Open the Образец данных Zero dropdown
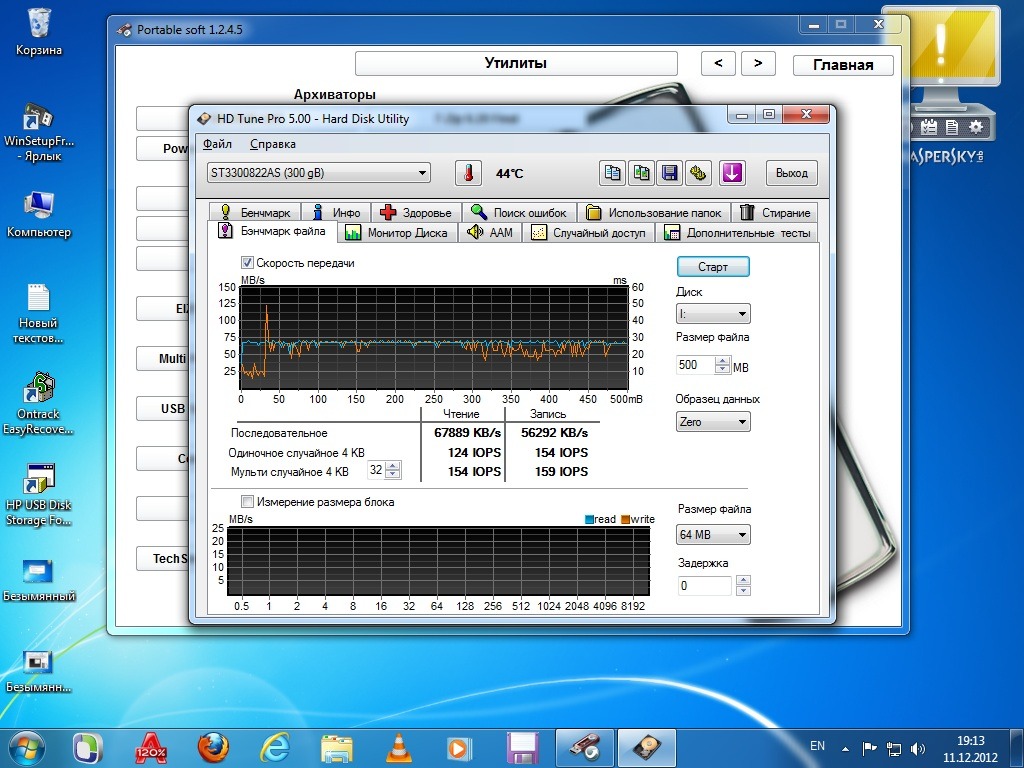Image resolution: width=1024 pixels, height=768 pixels. 712,421
